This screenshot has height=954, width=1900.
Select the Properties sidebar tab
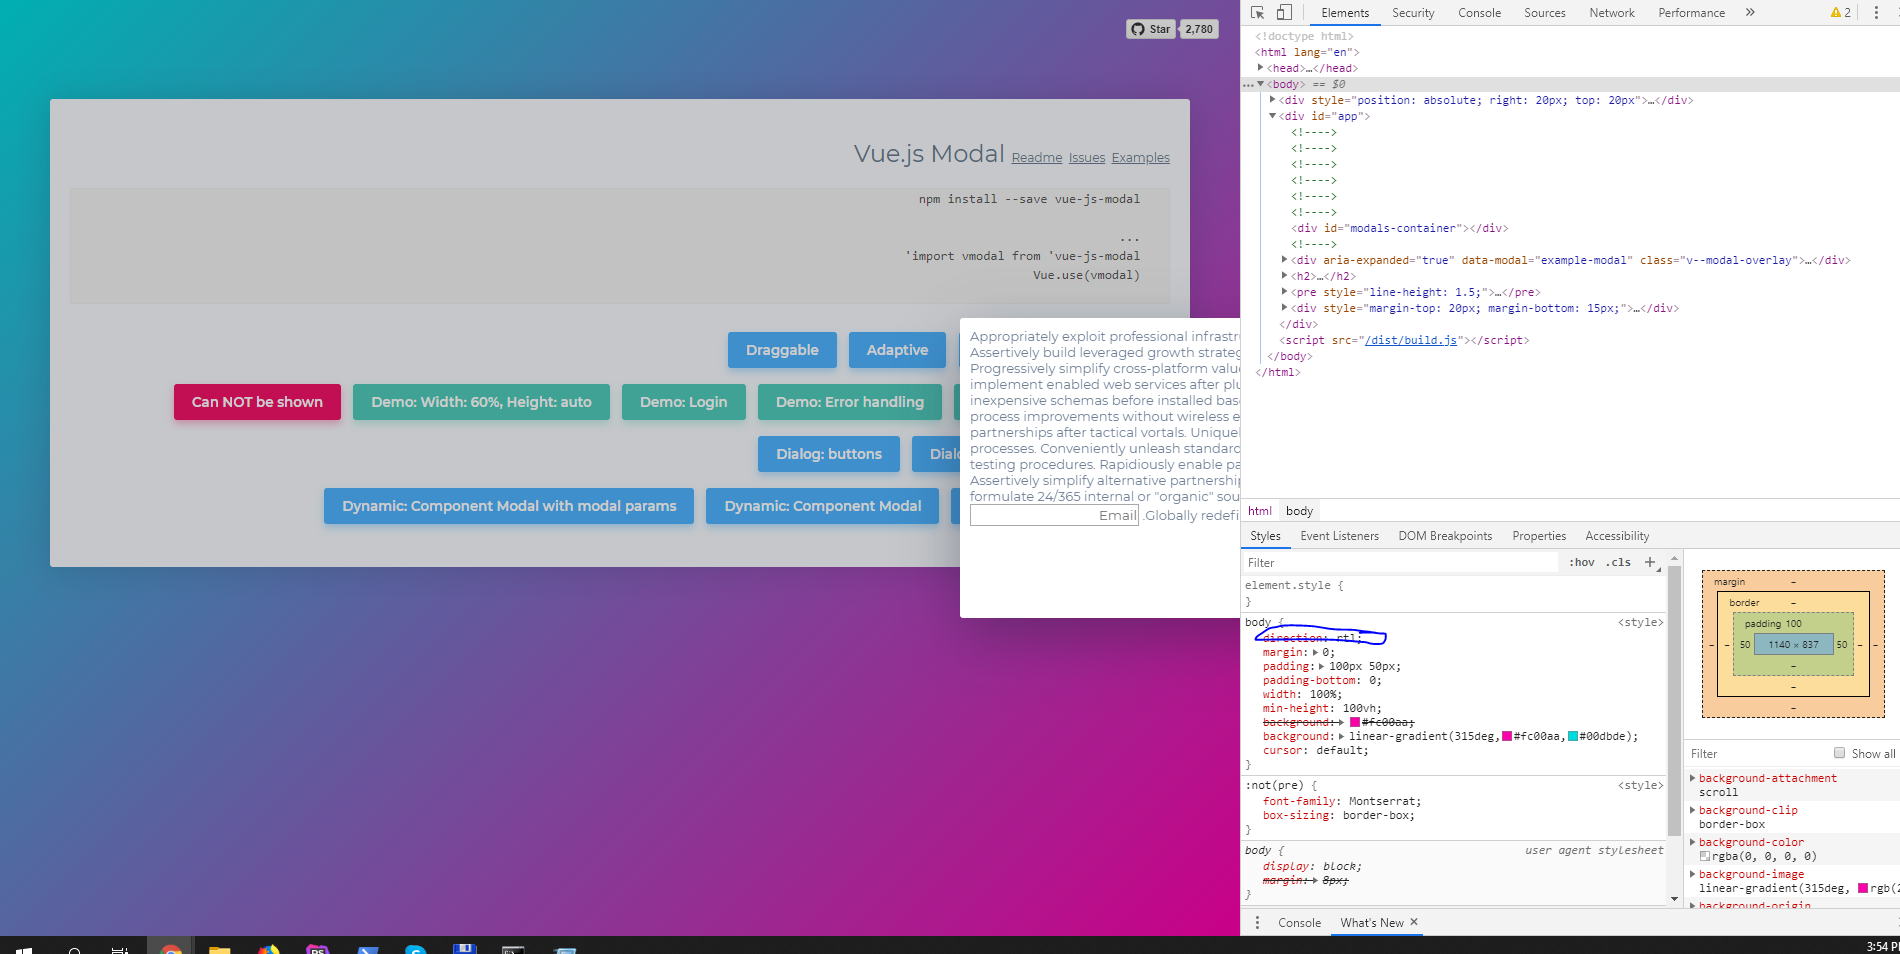(1539, 536)
